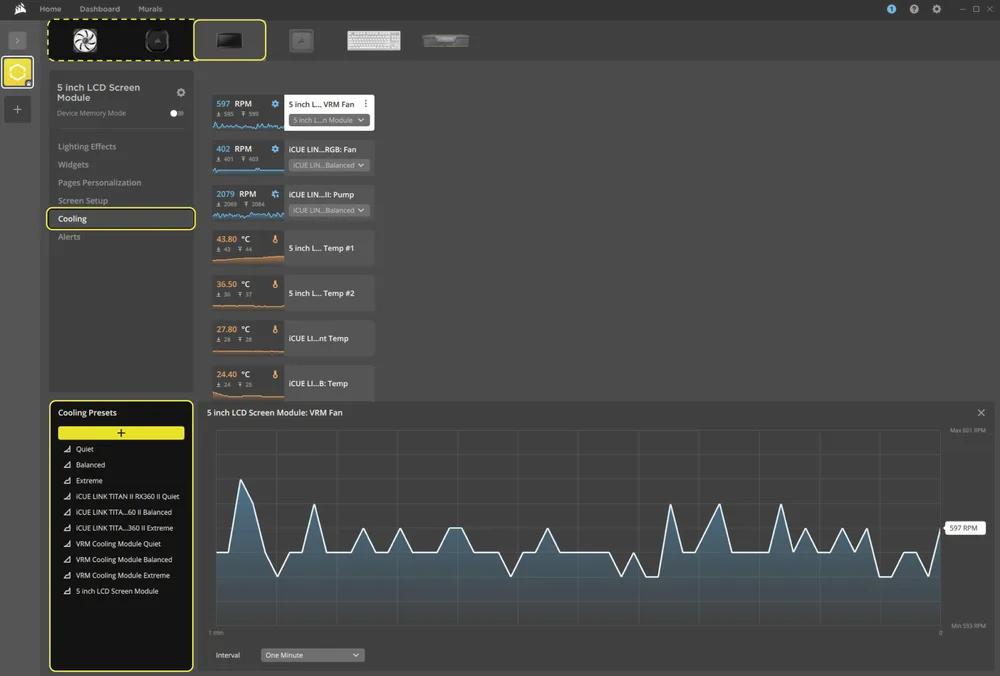Click the 2079 RPM pump reading
Image resolution: width=1000 pixels, height=676 pixels.
[x=236, y=194]
